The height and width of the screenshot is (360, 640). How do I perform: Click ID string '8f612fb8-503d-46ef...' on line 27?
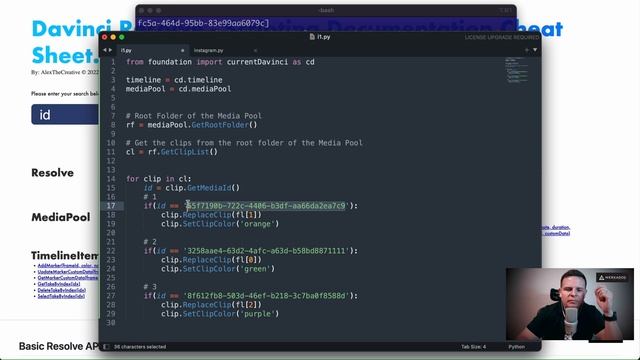(x=266, y=296)
